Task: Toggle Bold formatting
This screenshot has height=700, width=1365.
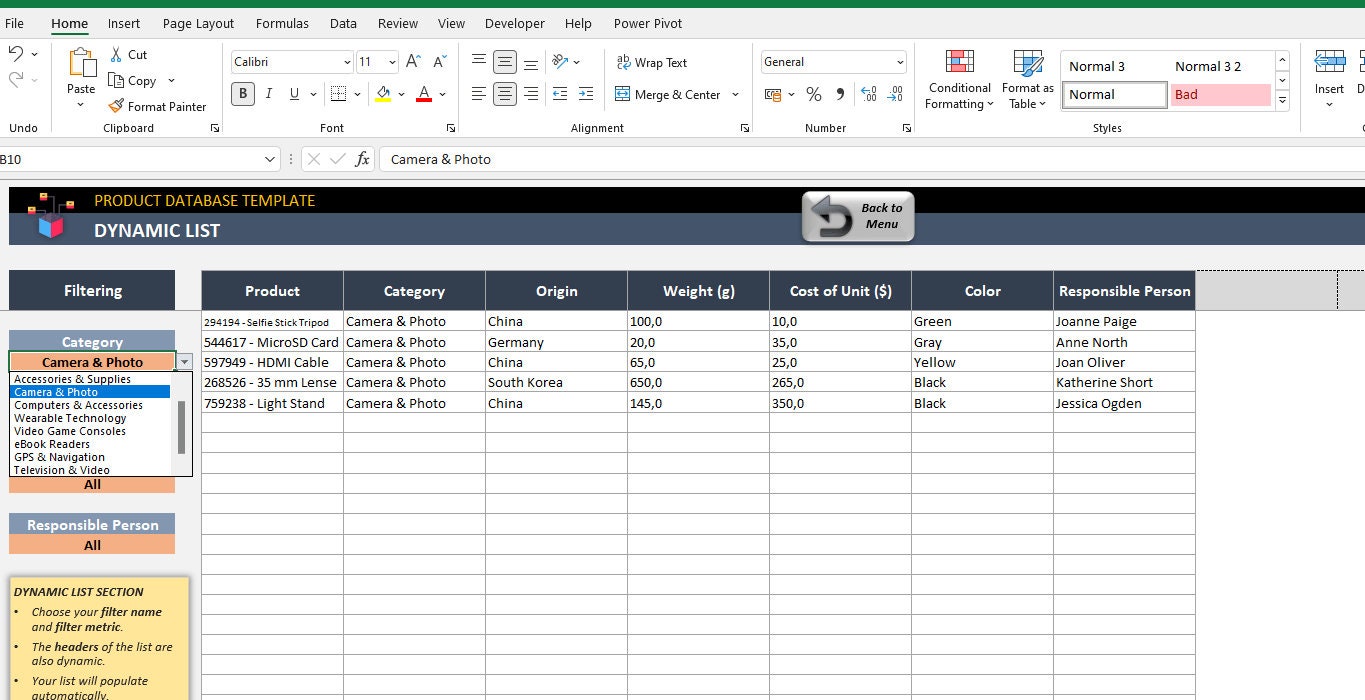Action: coord(241,93)
